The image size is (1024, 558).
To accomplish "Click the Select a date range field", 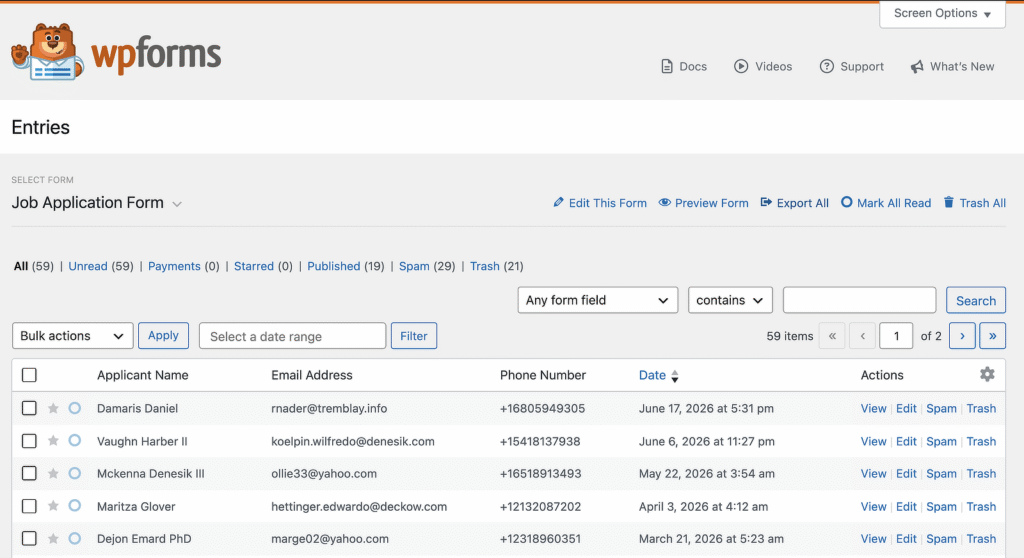I will 293,336.
